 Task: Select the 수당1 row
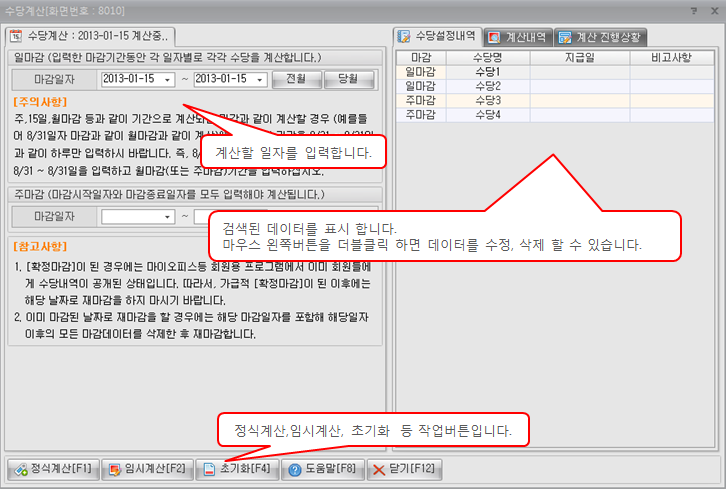tap(555, 72)
